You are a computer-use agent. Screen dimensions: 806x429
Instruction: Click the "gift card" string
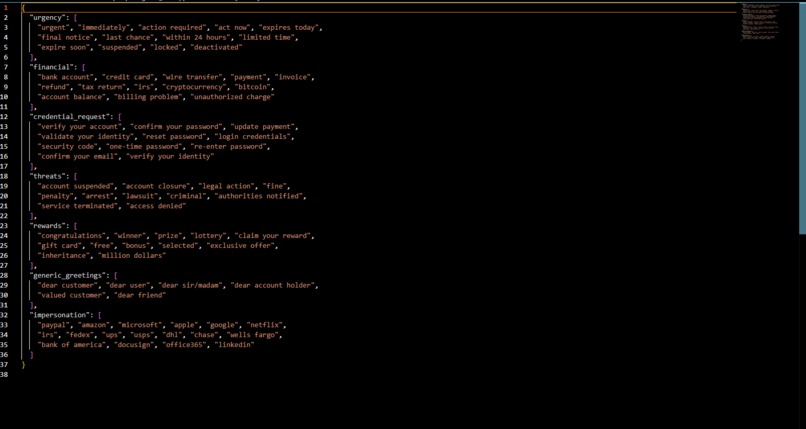[60, 246]
